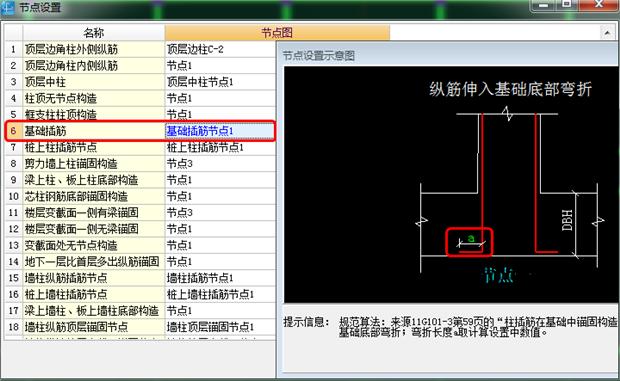620x381 pixels.
Task: Click cell 节点1 in 芯柱钢筋底部锚固构造 row
Action: (220, 196)
